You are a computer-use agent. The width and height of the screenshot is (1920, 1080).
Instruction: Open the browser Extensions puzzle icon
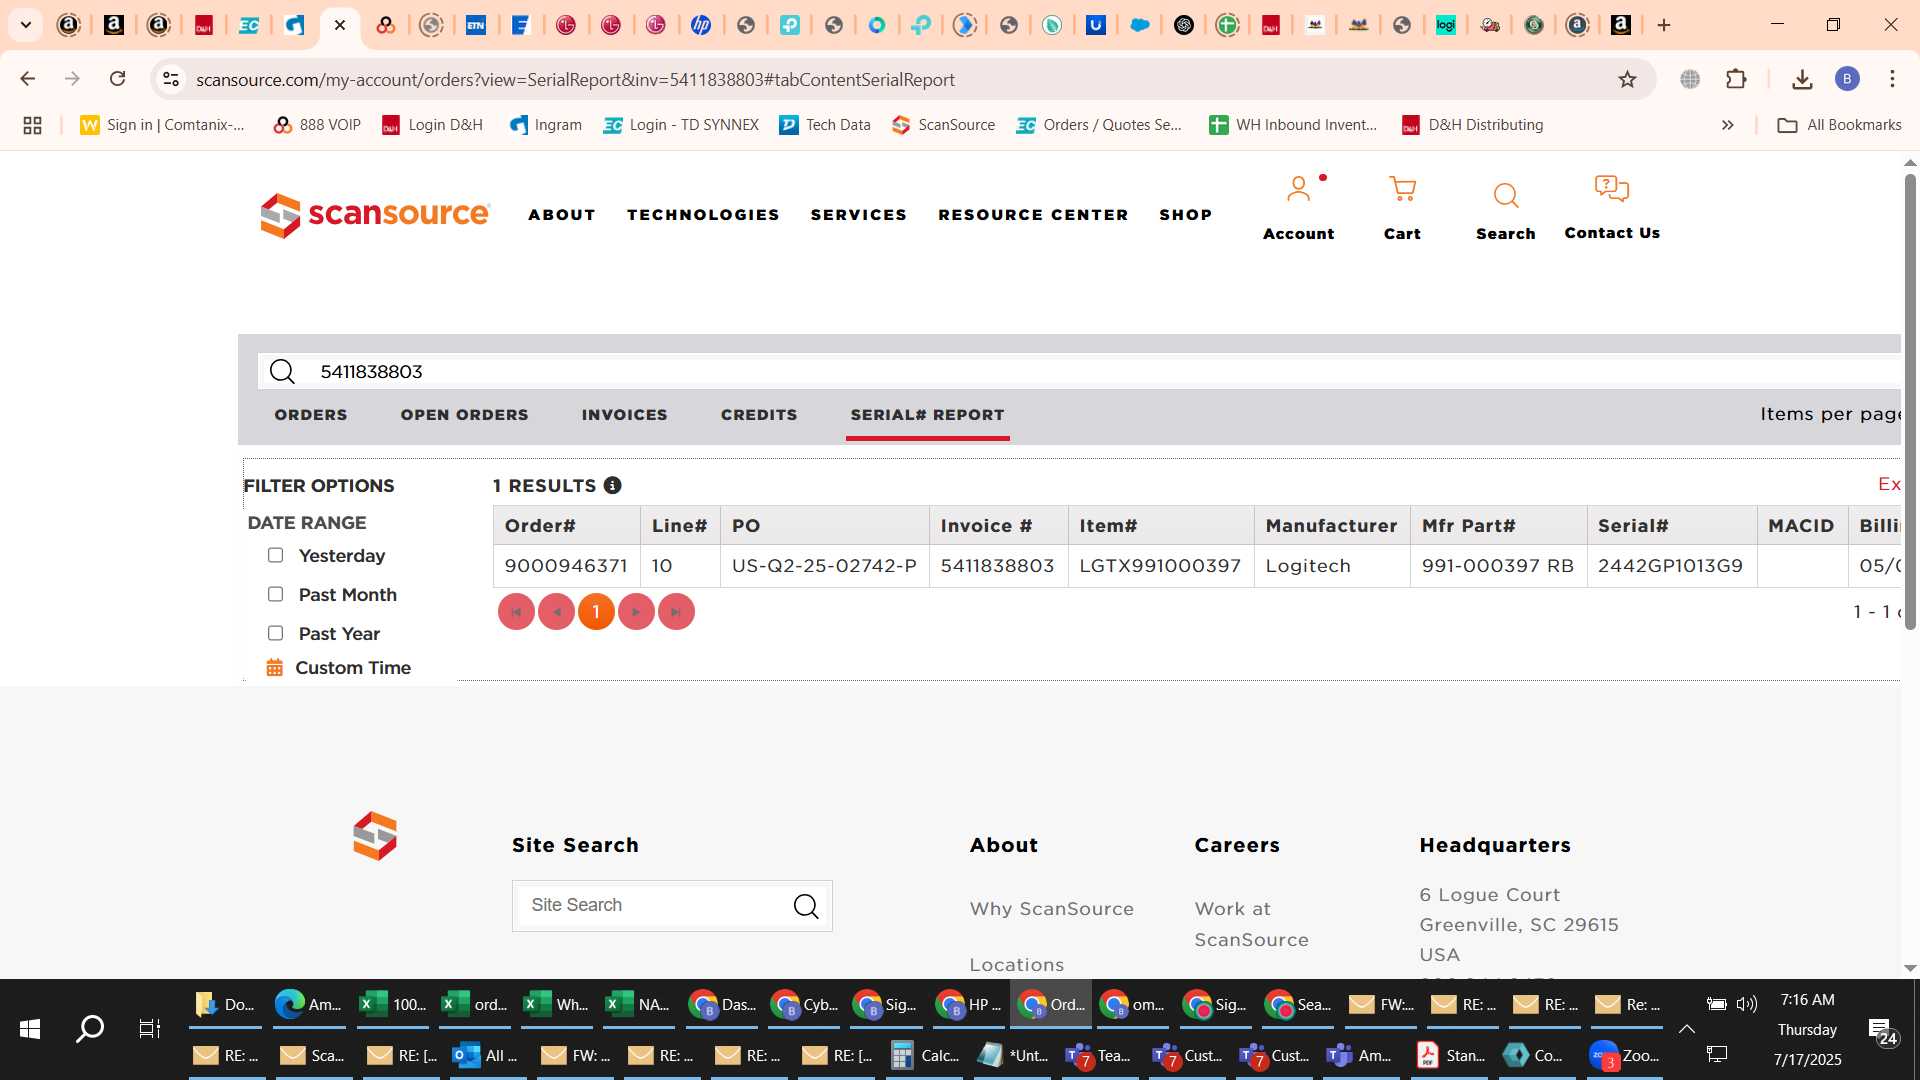coord(1736,79)
